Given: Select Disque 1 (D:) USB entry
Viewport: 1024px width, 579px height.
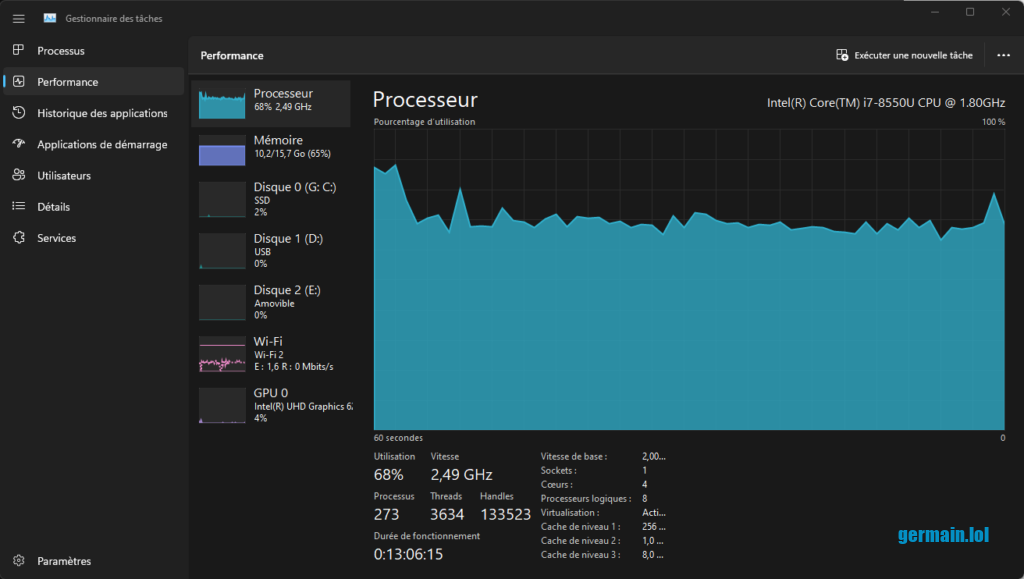Looking at the screenshot, I should click(271, 251).
